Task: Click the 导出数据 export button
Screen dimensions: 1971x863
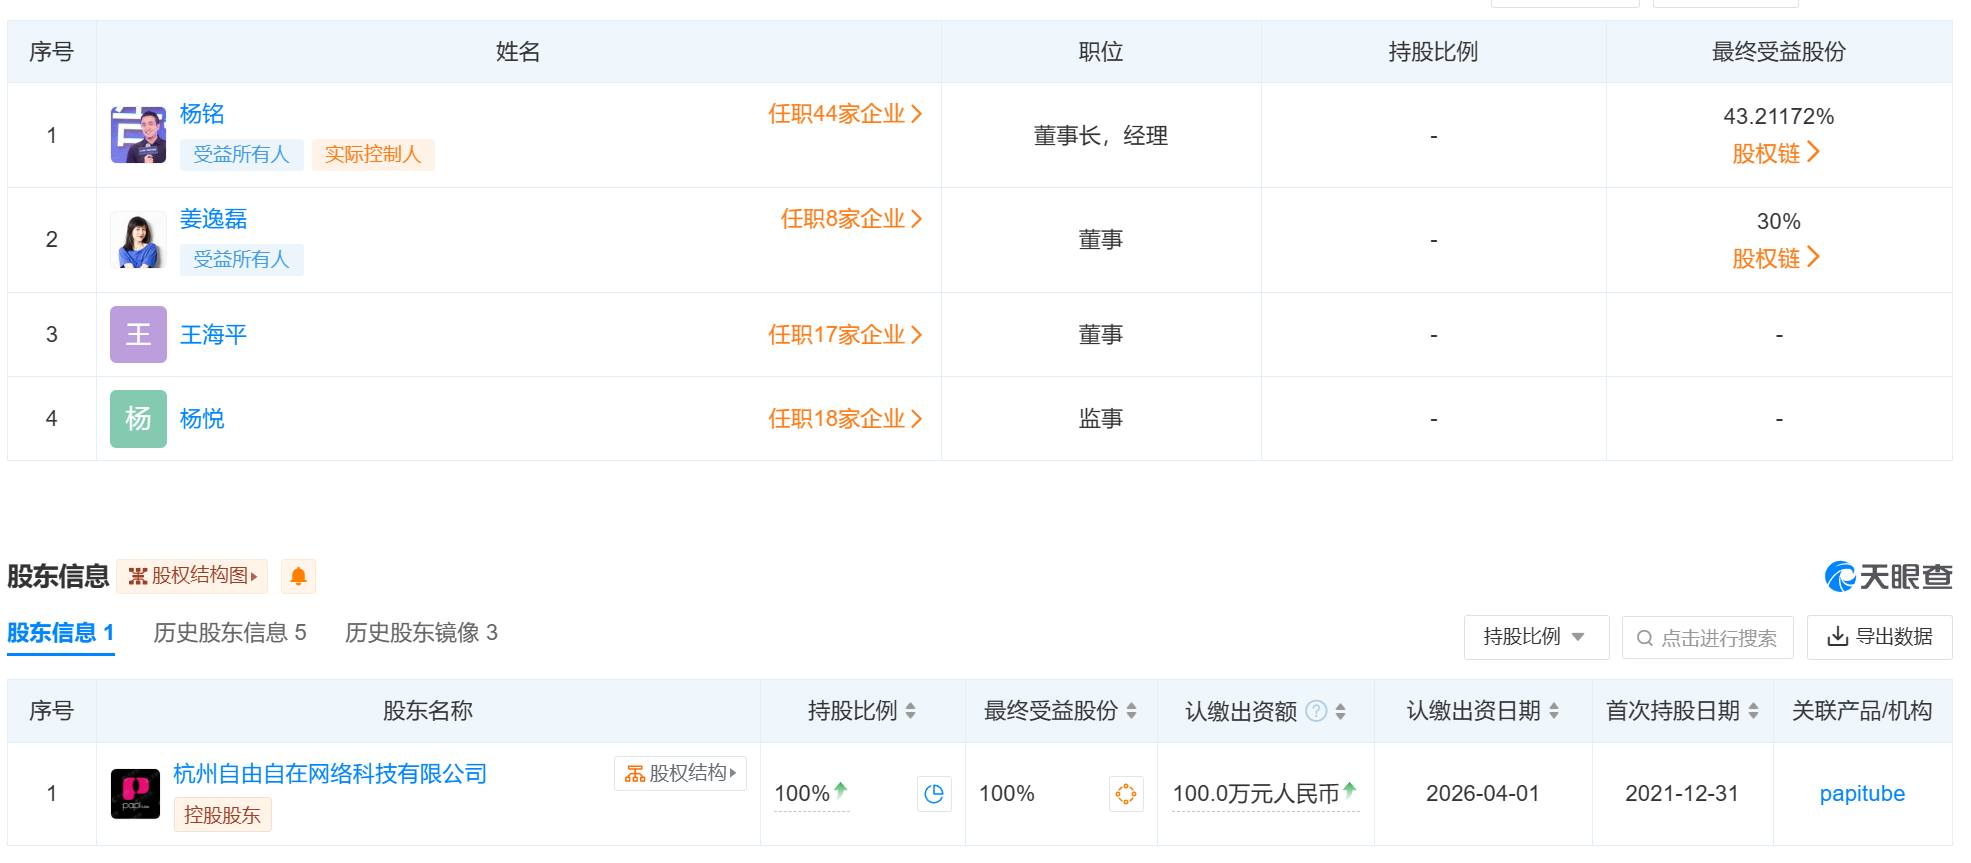Action: (1879, 637)
